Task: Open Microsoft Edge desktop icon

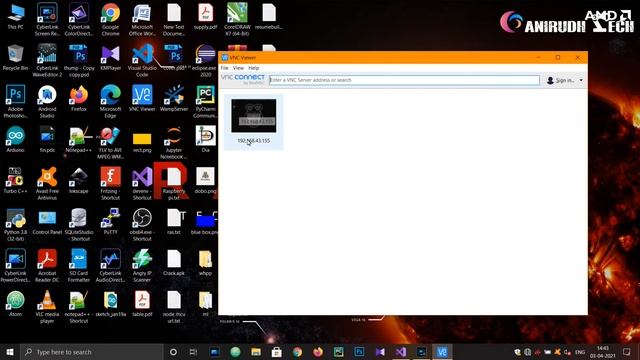Action: click(111, 101)
